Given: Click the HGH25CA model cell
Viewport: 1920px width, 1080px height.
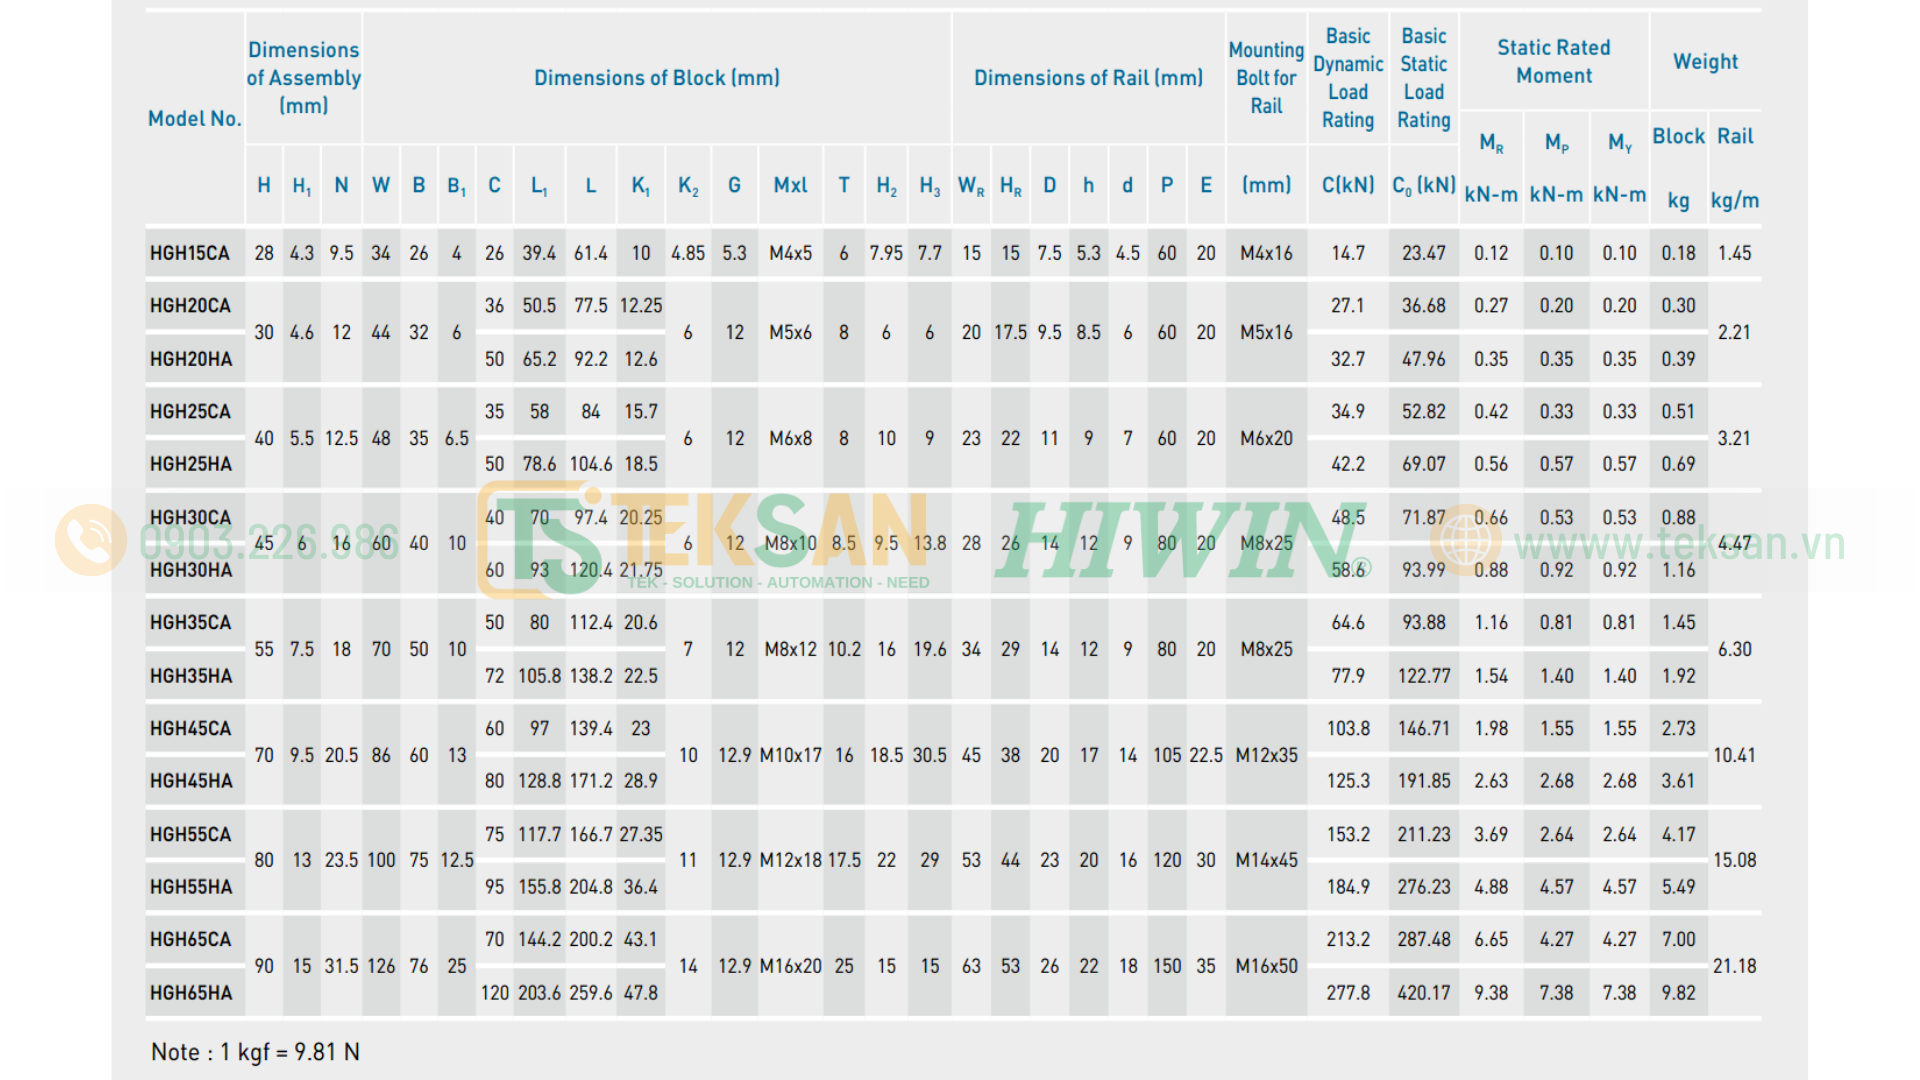Looking at the screenshot, I should point(190,412).
